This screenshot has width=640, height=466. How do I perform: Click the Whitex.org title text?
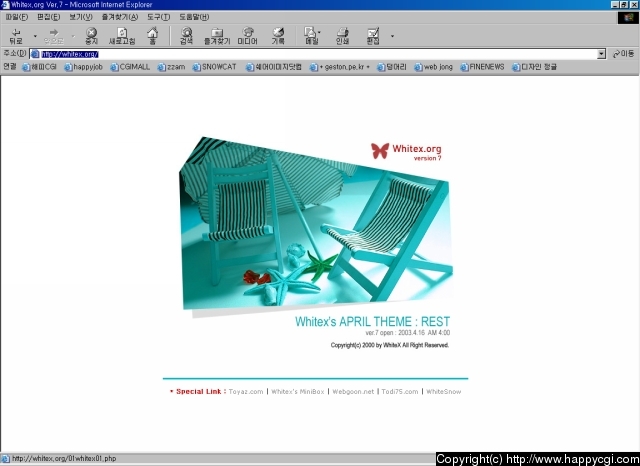click(417, 149)
